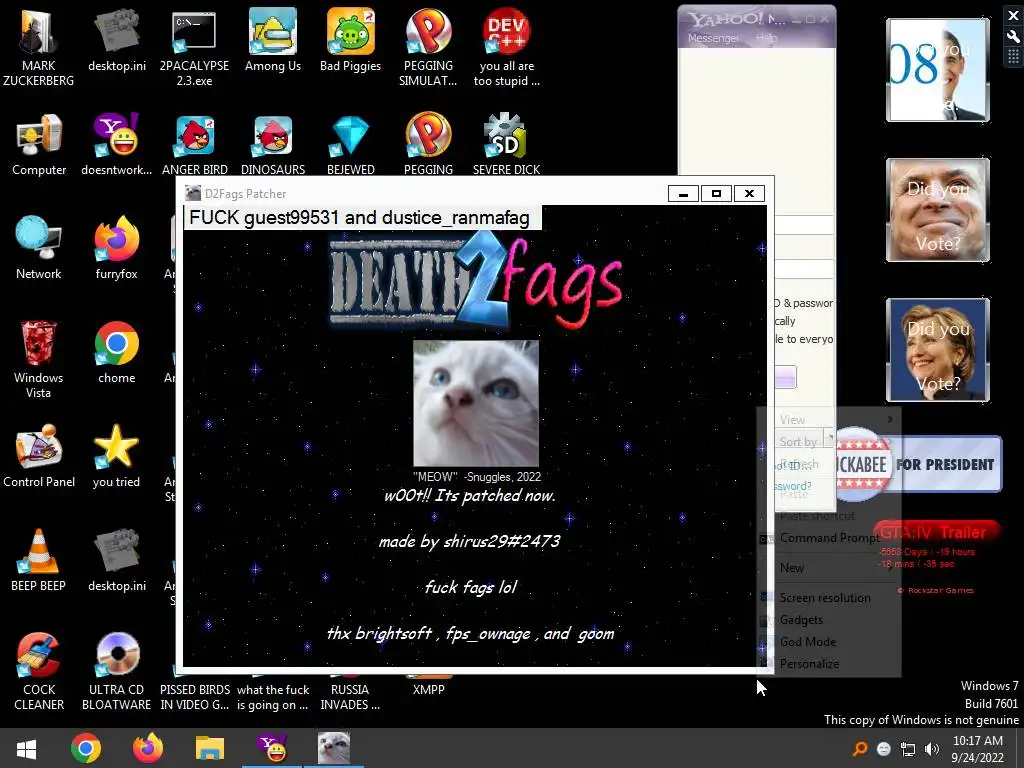Select the 'you tried' star icon
The width and height of the screenshot is (1024, 768).
click(117, 456)
